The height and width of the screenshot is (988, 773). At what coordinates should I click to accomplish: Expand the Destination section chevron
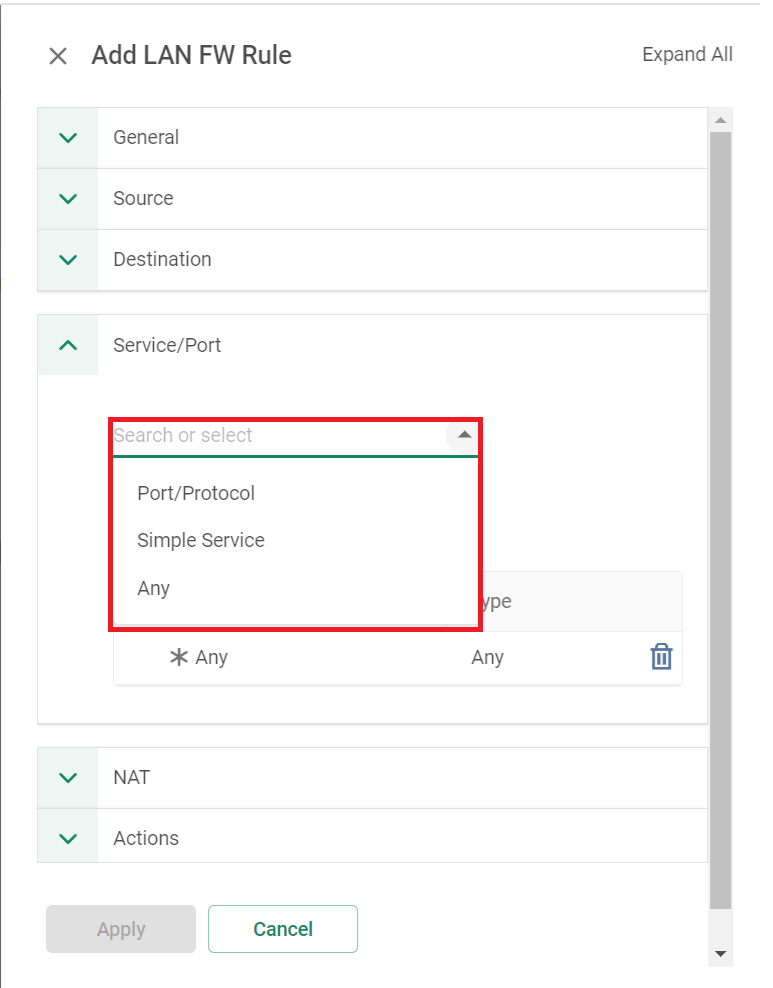pyautogui.click(x=68, y=260)
